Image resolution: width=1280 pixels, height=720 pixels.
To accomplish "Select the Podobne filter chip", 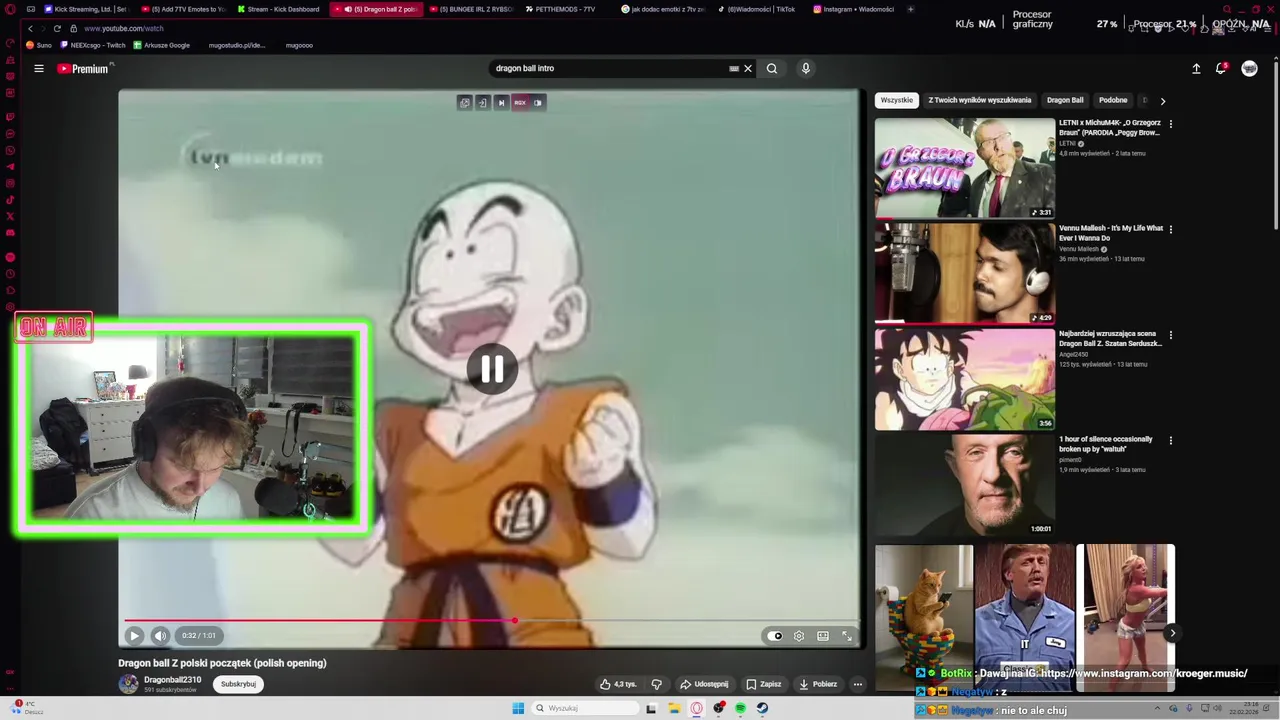I will (x=1113, y=100).
